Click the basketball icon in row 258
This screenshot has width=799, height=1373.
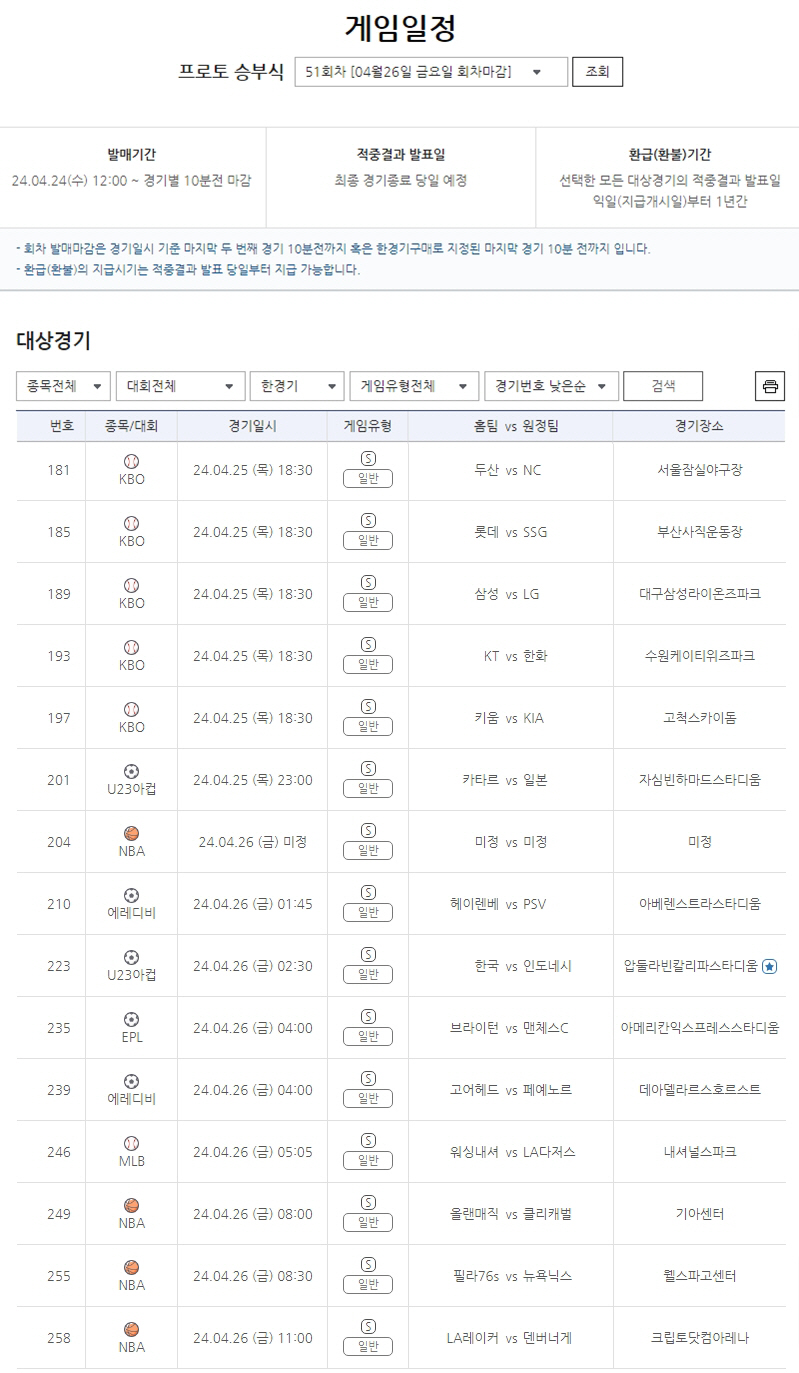pyautogui.click(x=131, y=1329)
